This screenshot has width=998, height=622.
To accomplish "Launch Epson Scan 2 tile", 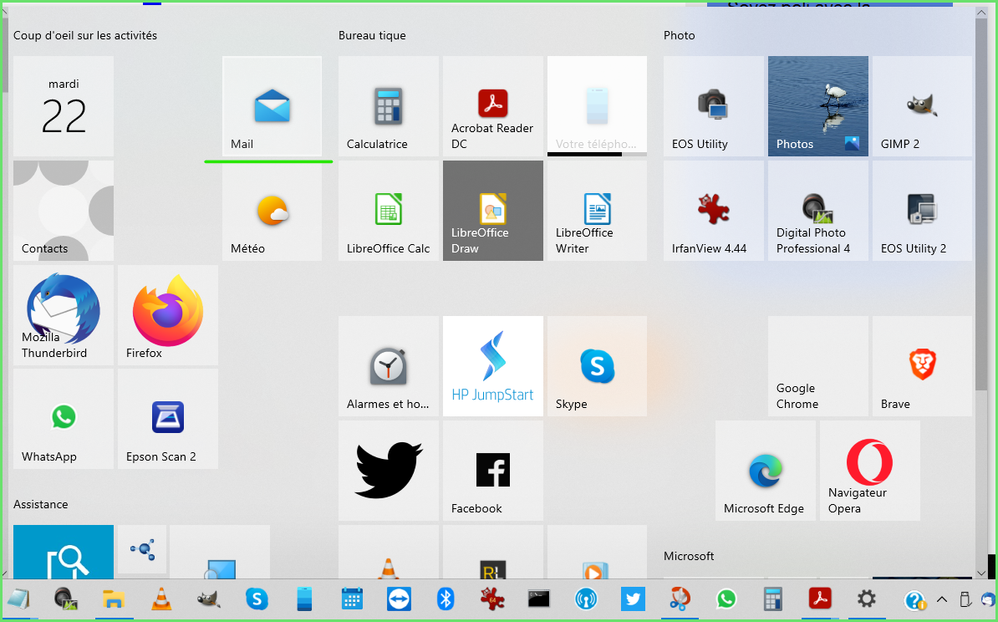I will pyautogui.click(x=167, y=419).
